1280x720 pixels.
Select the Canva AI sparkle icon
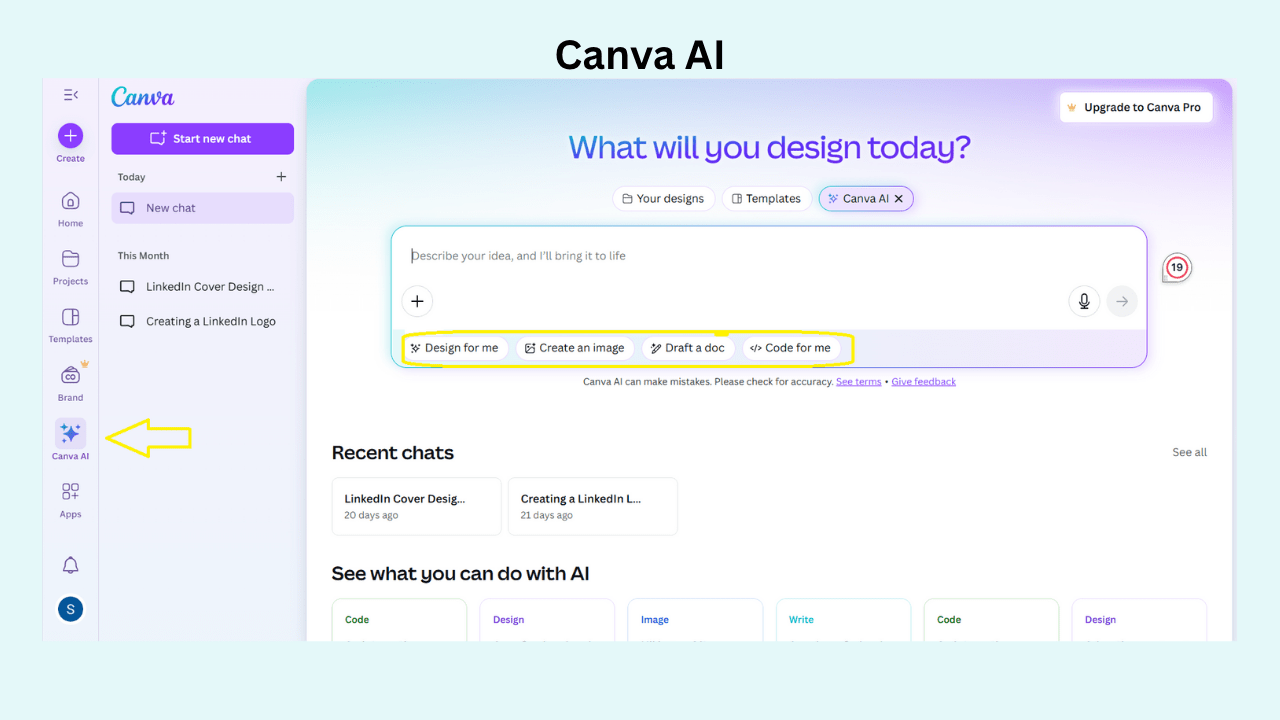pyautogui.click(x=70, y=433)
